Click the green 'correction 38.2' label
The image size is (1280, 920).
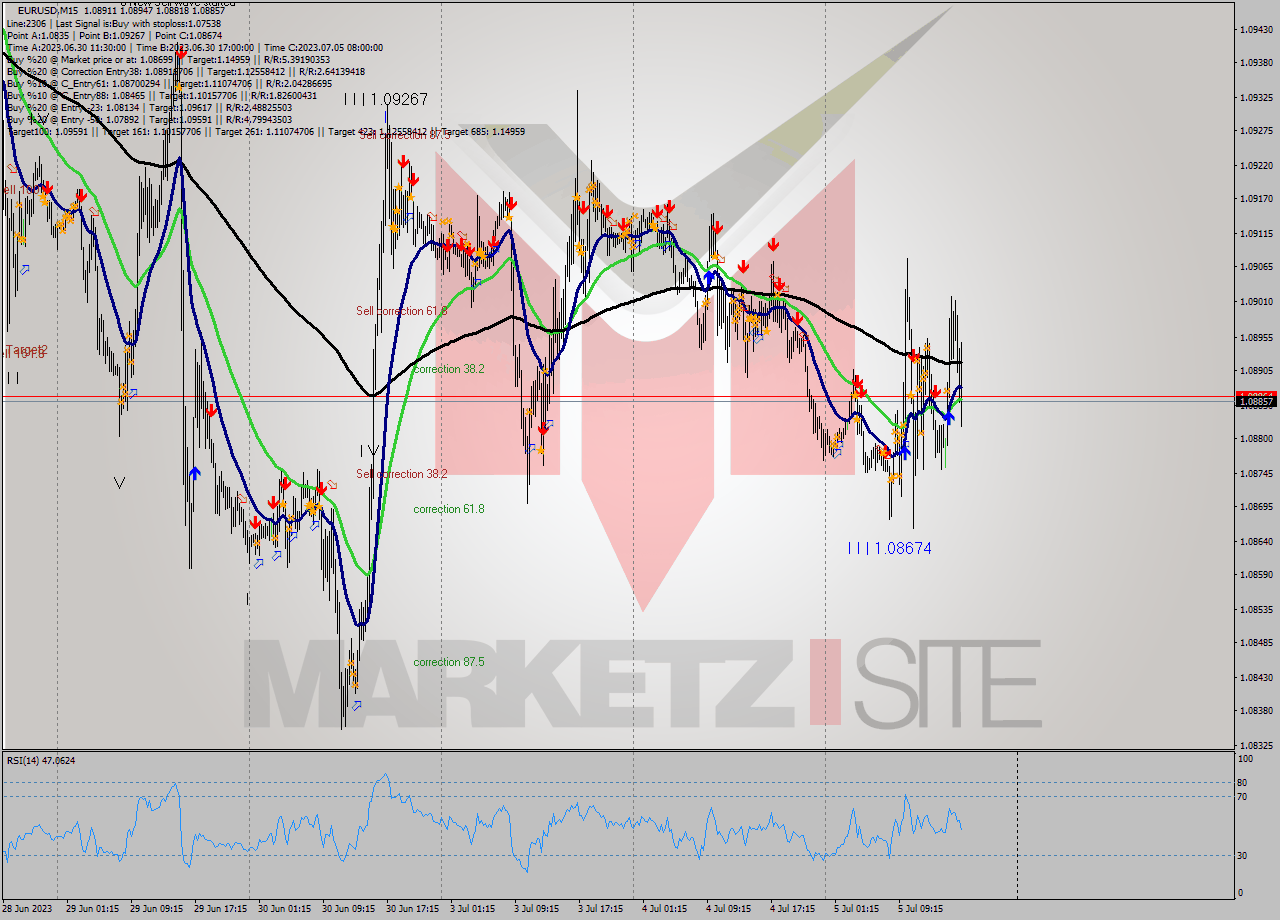pos(449,369)
